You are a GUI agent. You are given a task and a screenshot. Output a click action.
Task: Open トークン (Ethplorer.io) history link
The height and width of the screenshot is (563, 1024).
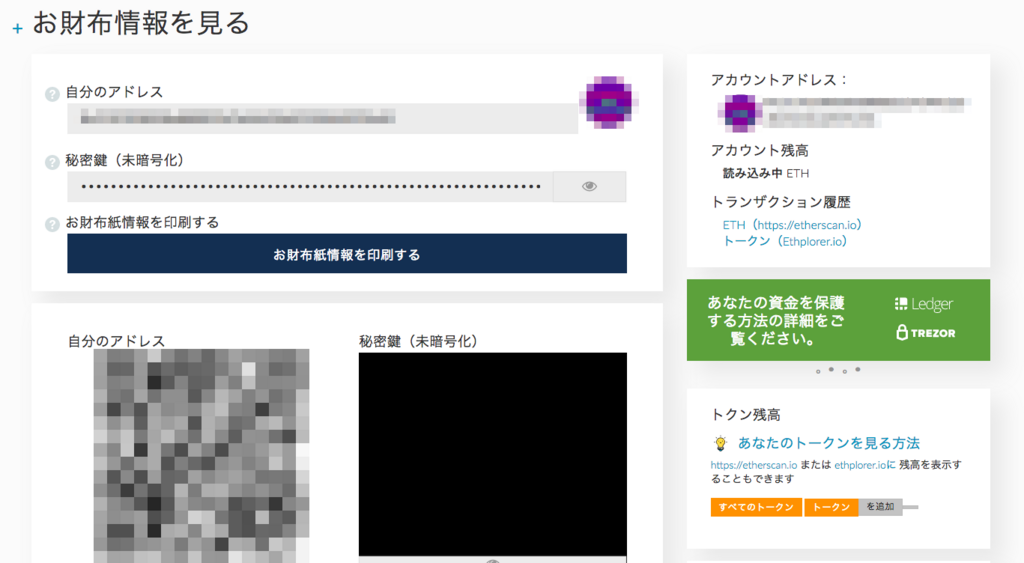785,242
